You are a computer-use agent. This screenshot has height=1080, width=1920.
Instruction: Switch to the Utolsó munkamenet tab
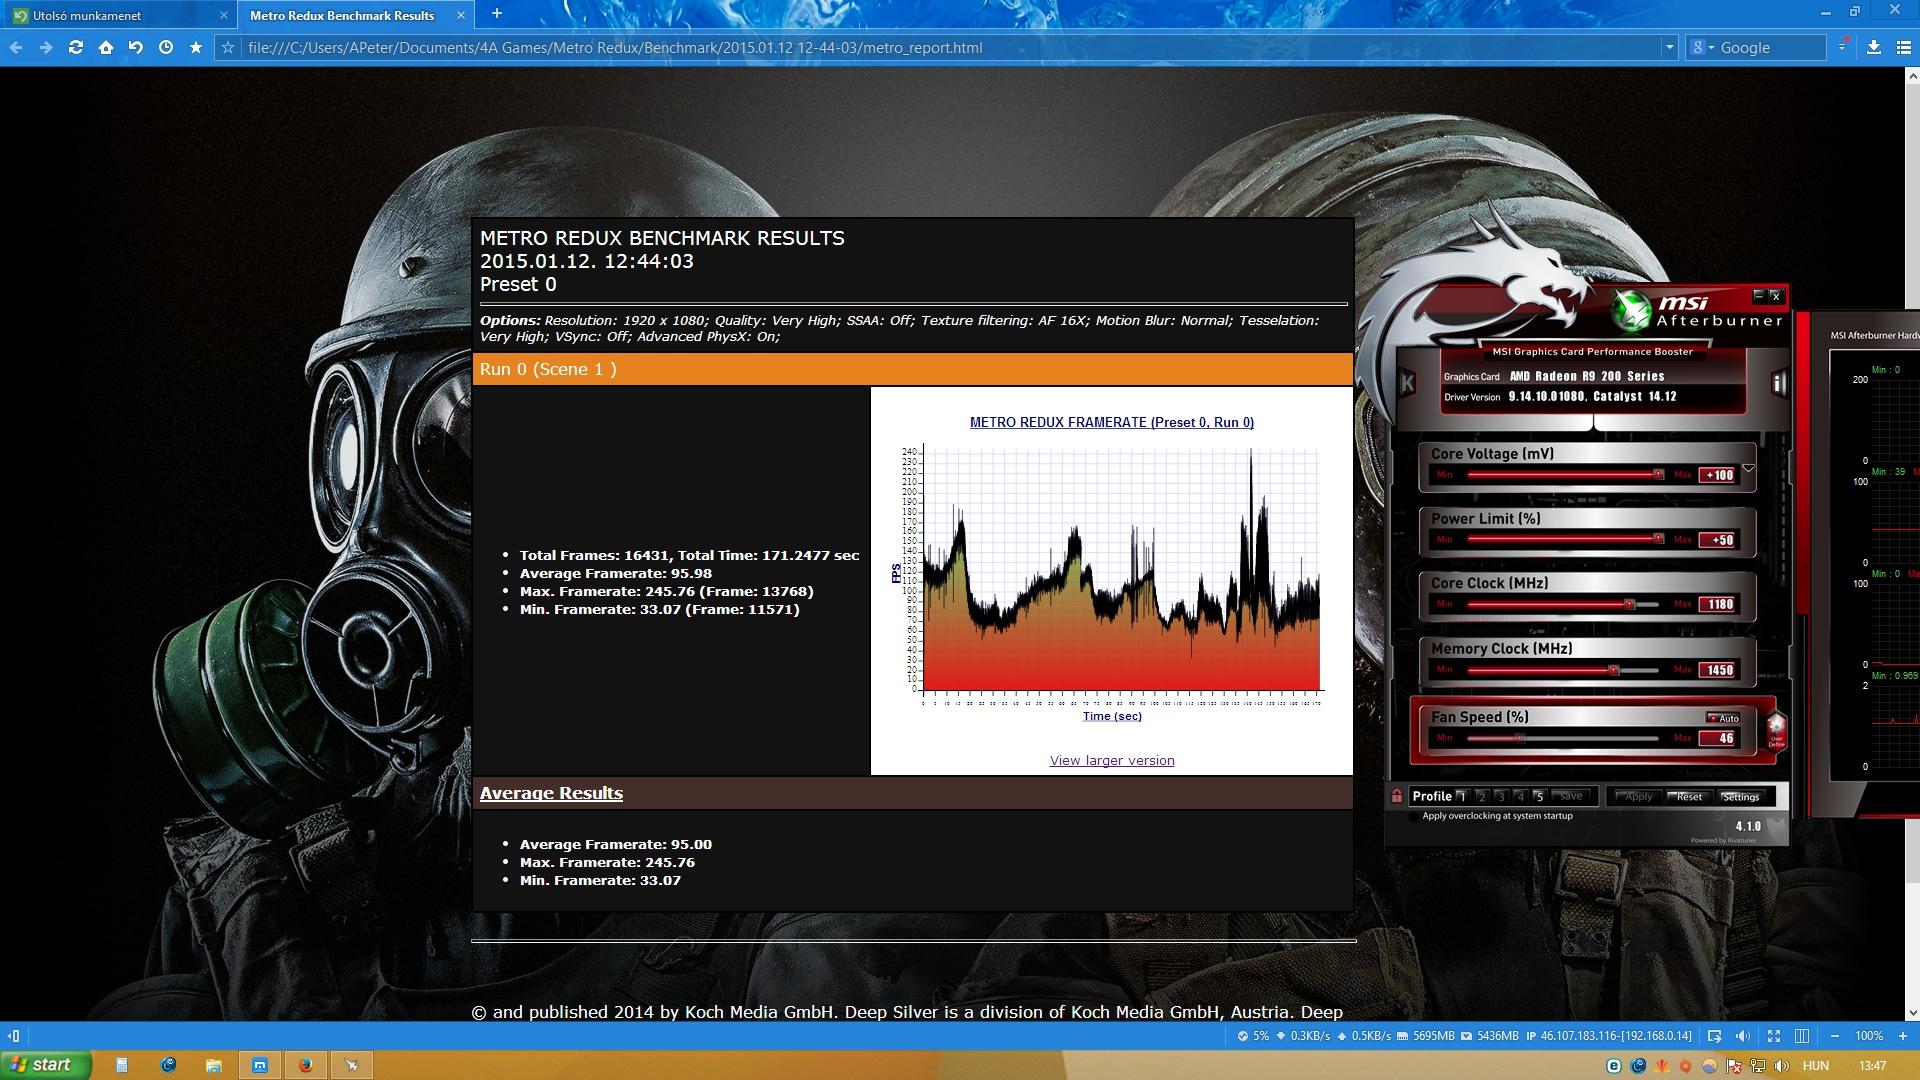pyautogui.click(x=108, y=15)
